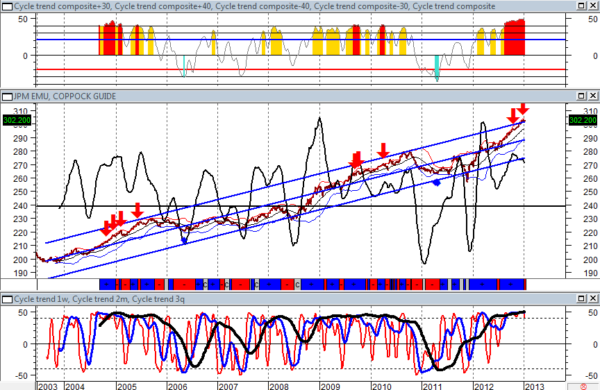The width and height of the screenshot is (600, 390).
Task: Click the 240 value on the left price axis
Action: pyautogui.click(x=21, y=206)
